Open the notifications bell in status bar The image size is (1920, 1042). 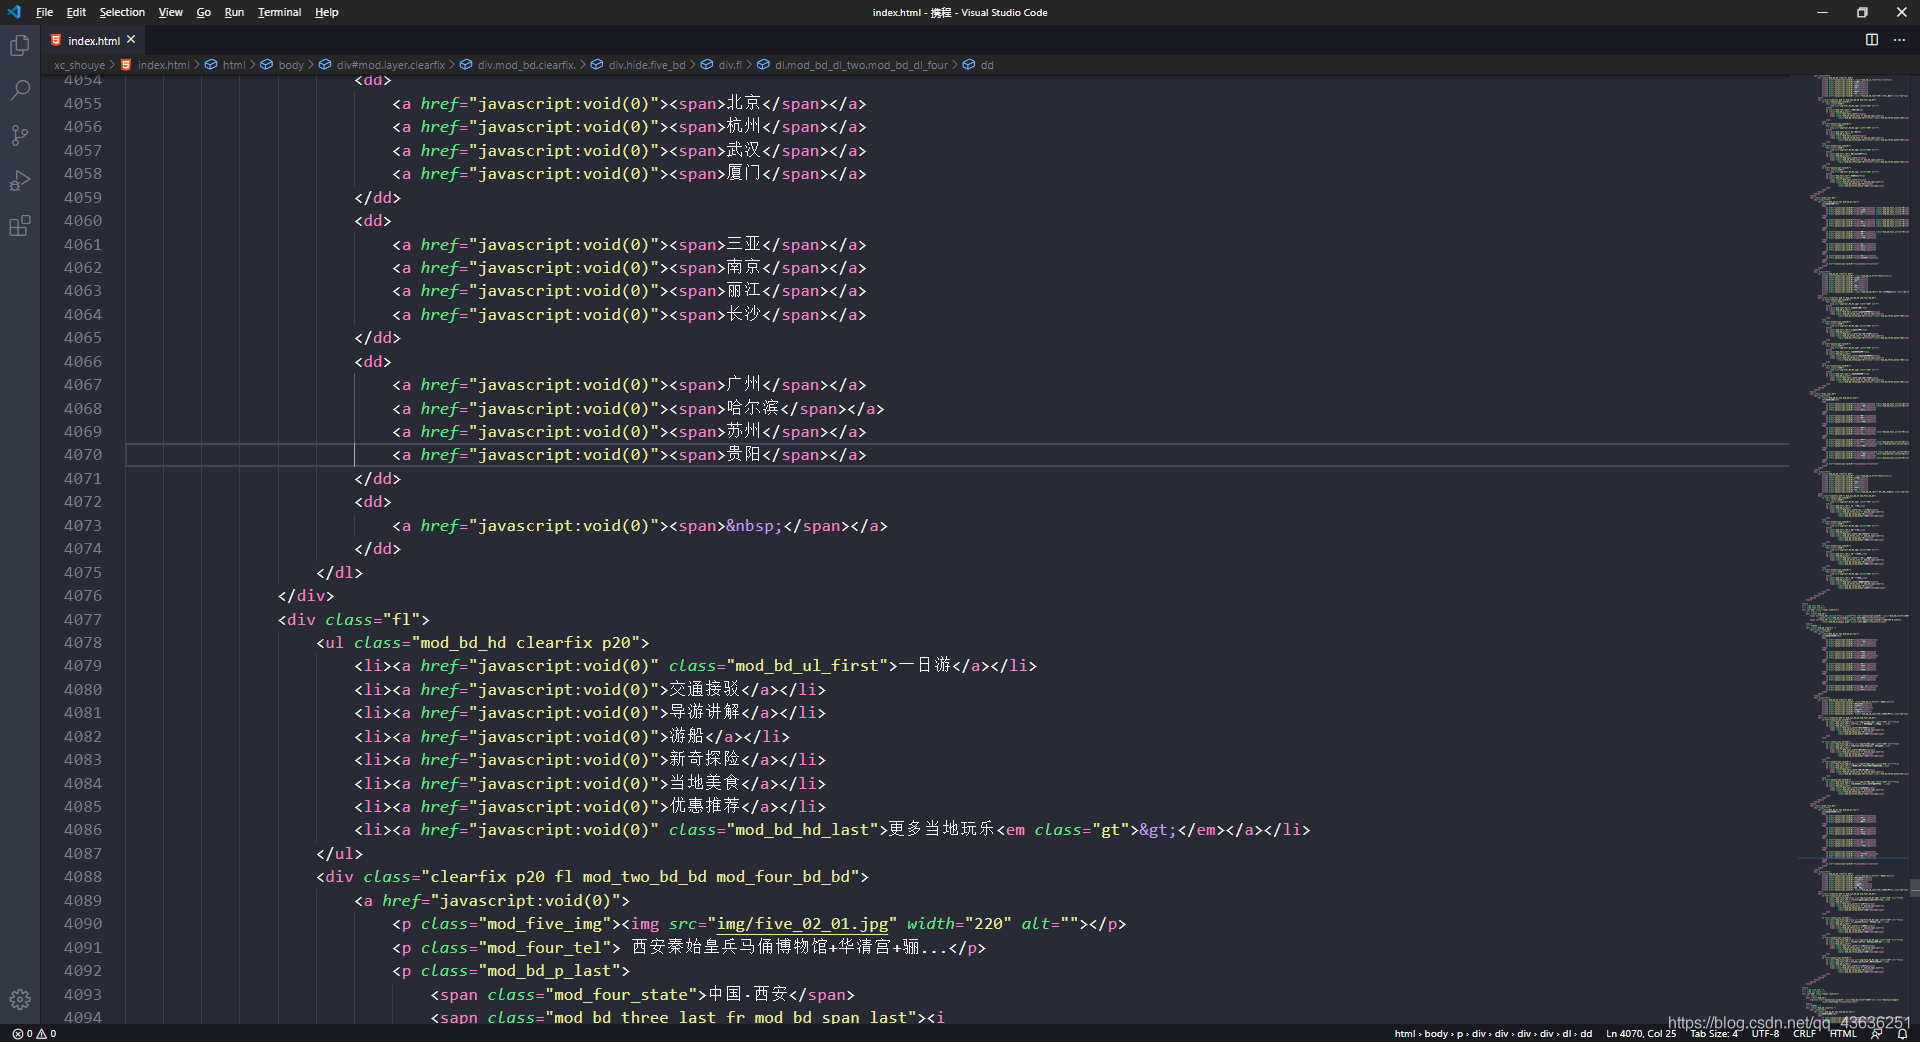click(x=1903, y=1034)
